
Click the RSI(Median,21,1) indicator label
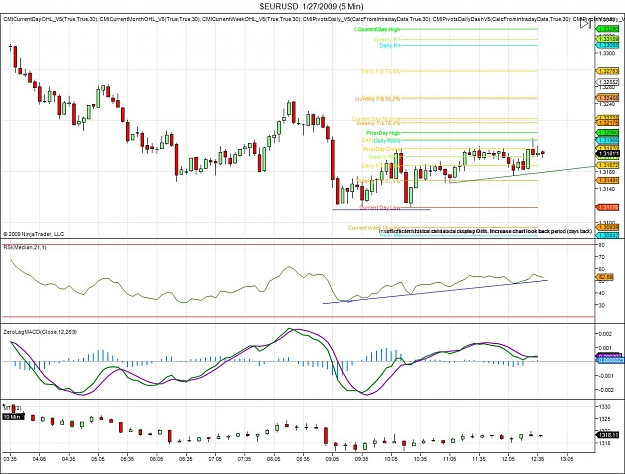(x=25, y=248)
